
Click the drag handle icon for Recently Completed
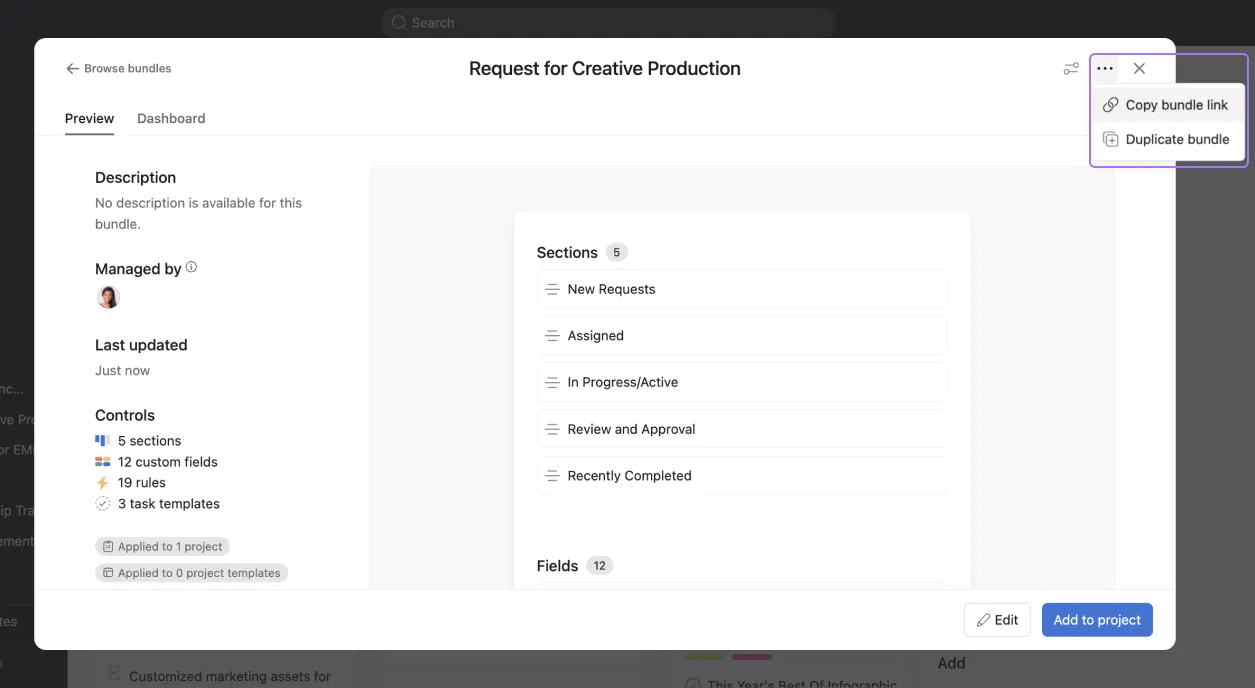[551, 476]
